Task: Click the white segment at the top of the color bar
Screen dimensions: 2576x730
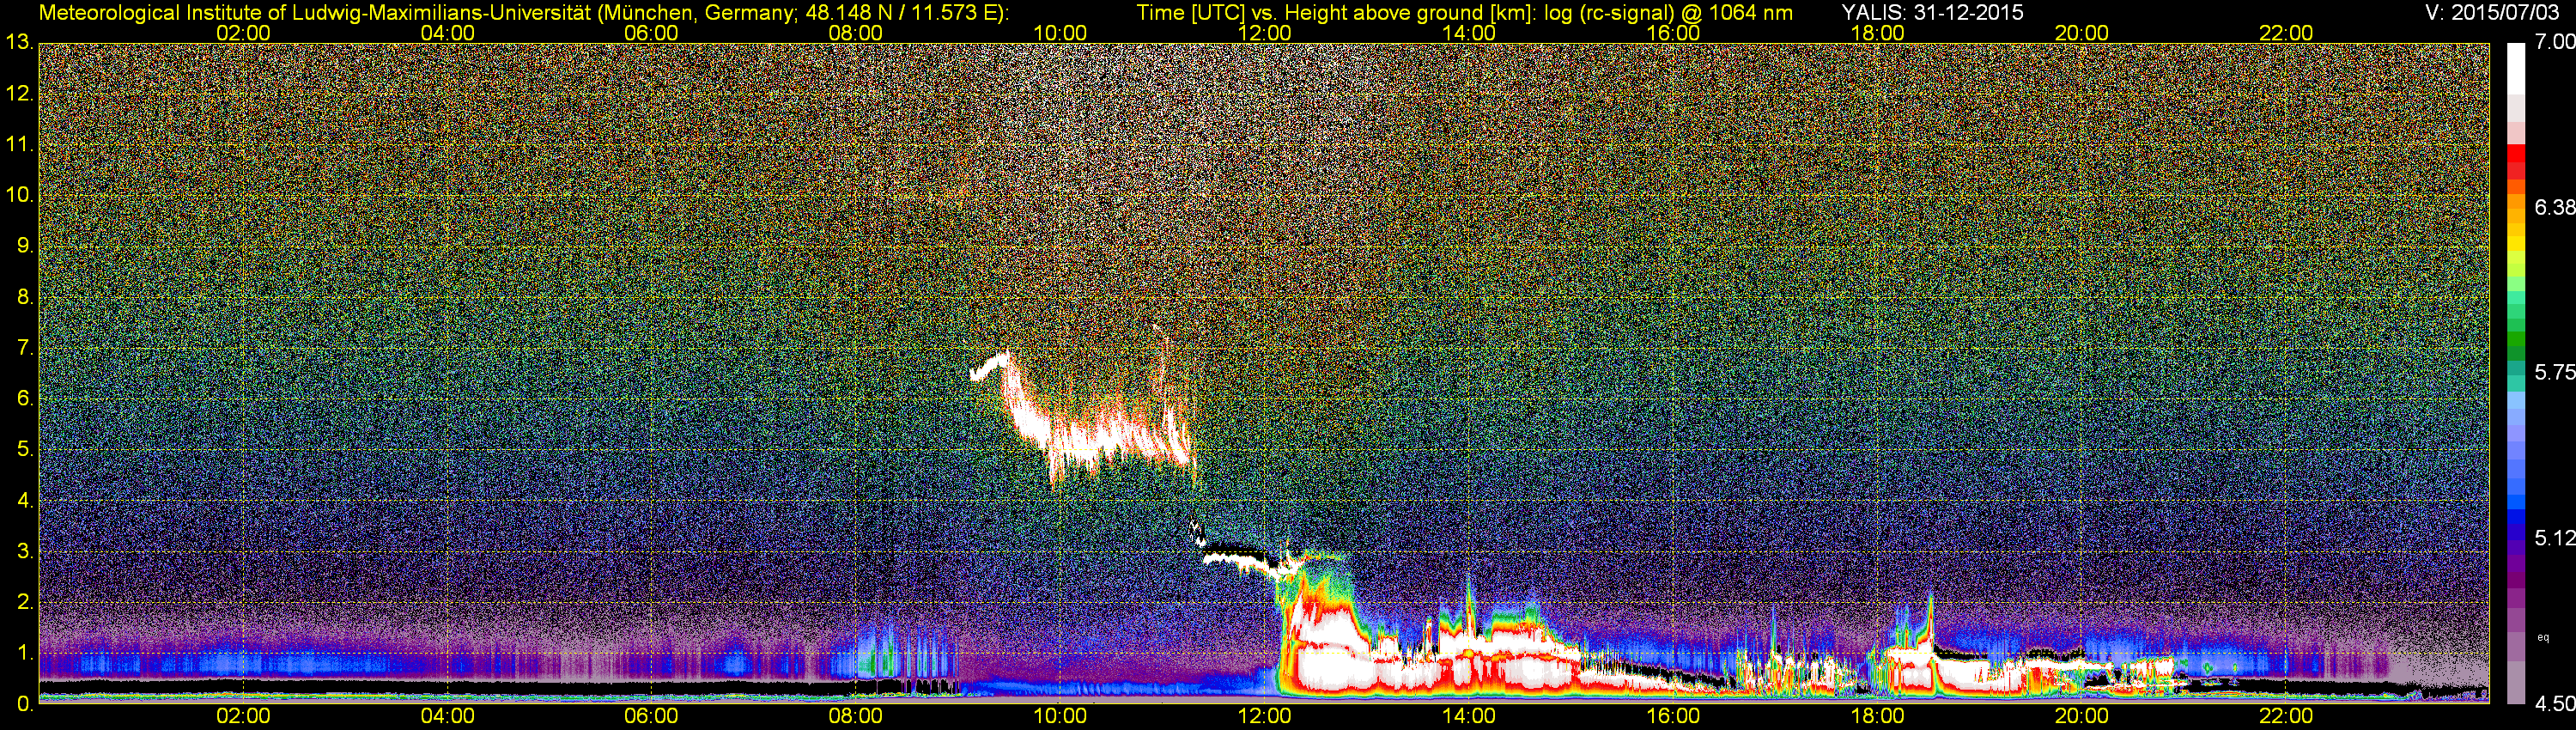Action: coord(2515,68)
